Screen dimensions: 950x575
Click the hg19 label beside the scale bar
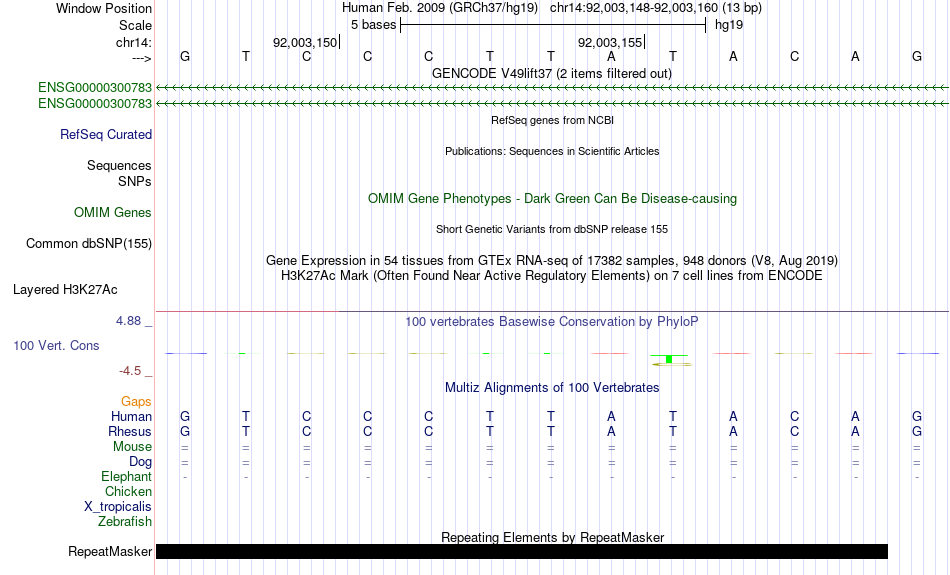[x=729, y=25]
